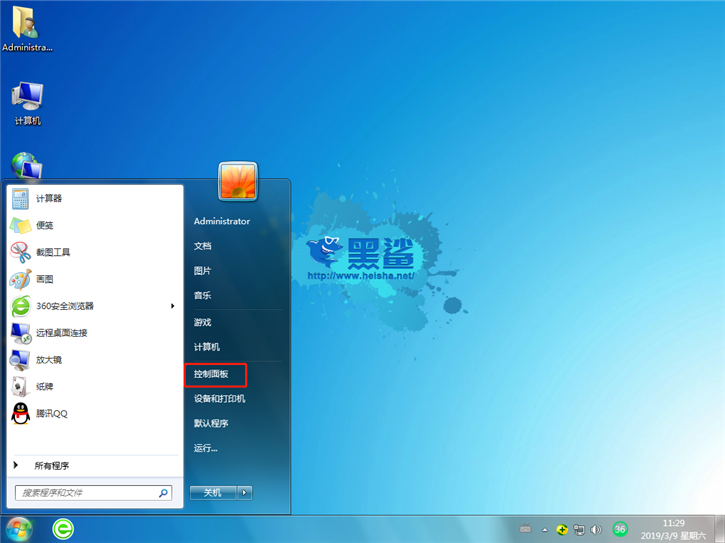The height and width of the screenshot is (543, 725).
Task: Expand All Programs (所有程序) list
Action: pyautogui.click(x=51, y=465)
